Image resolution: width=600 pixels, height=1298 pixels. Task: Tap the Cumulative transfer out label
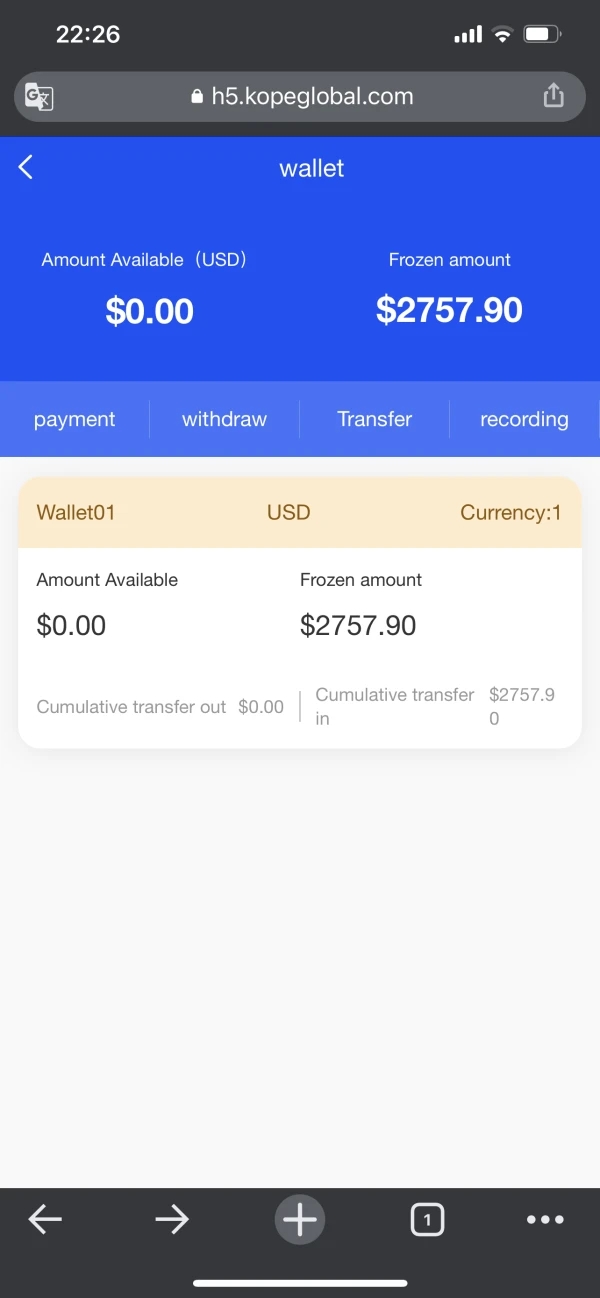pos(131,707)
